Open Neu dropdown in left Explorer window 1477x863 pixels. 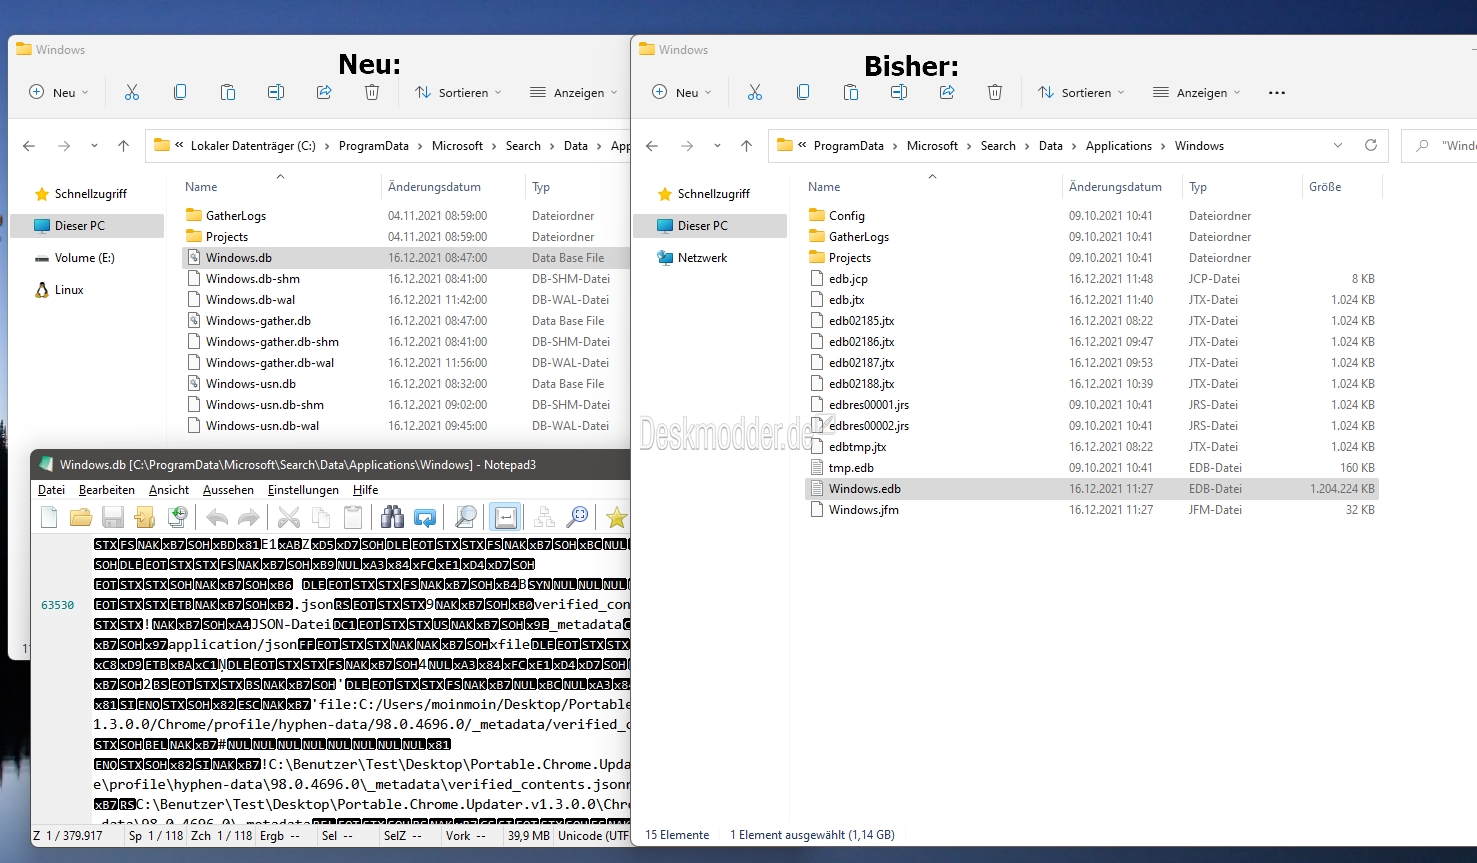click(x=59, y=92)
